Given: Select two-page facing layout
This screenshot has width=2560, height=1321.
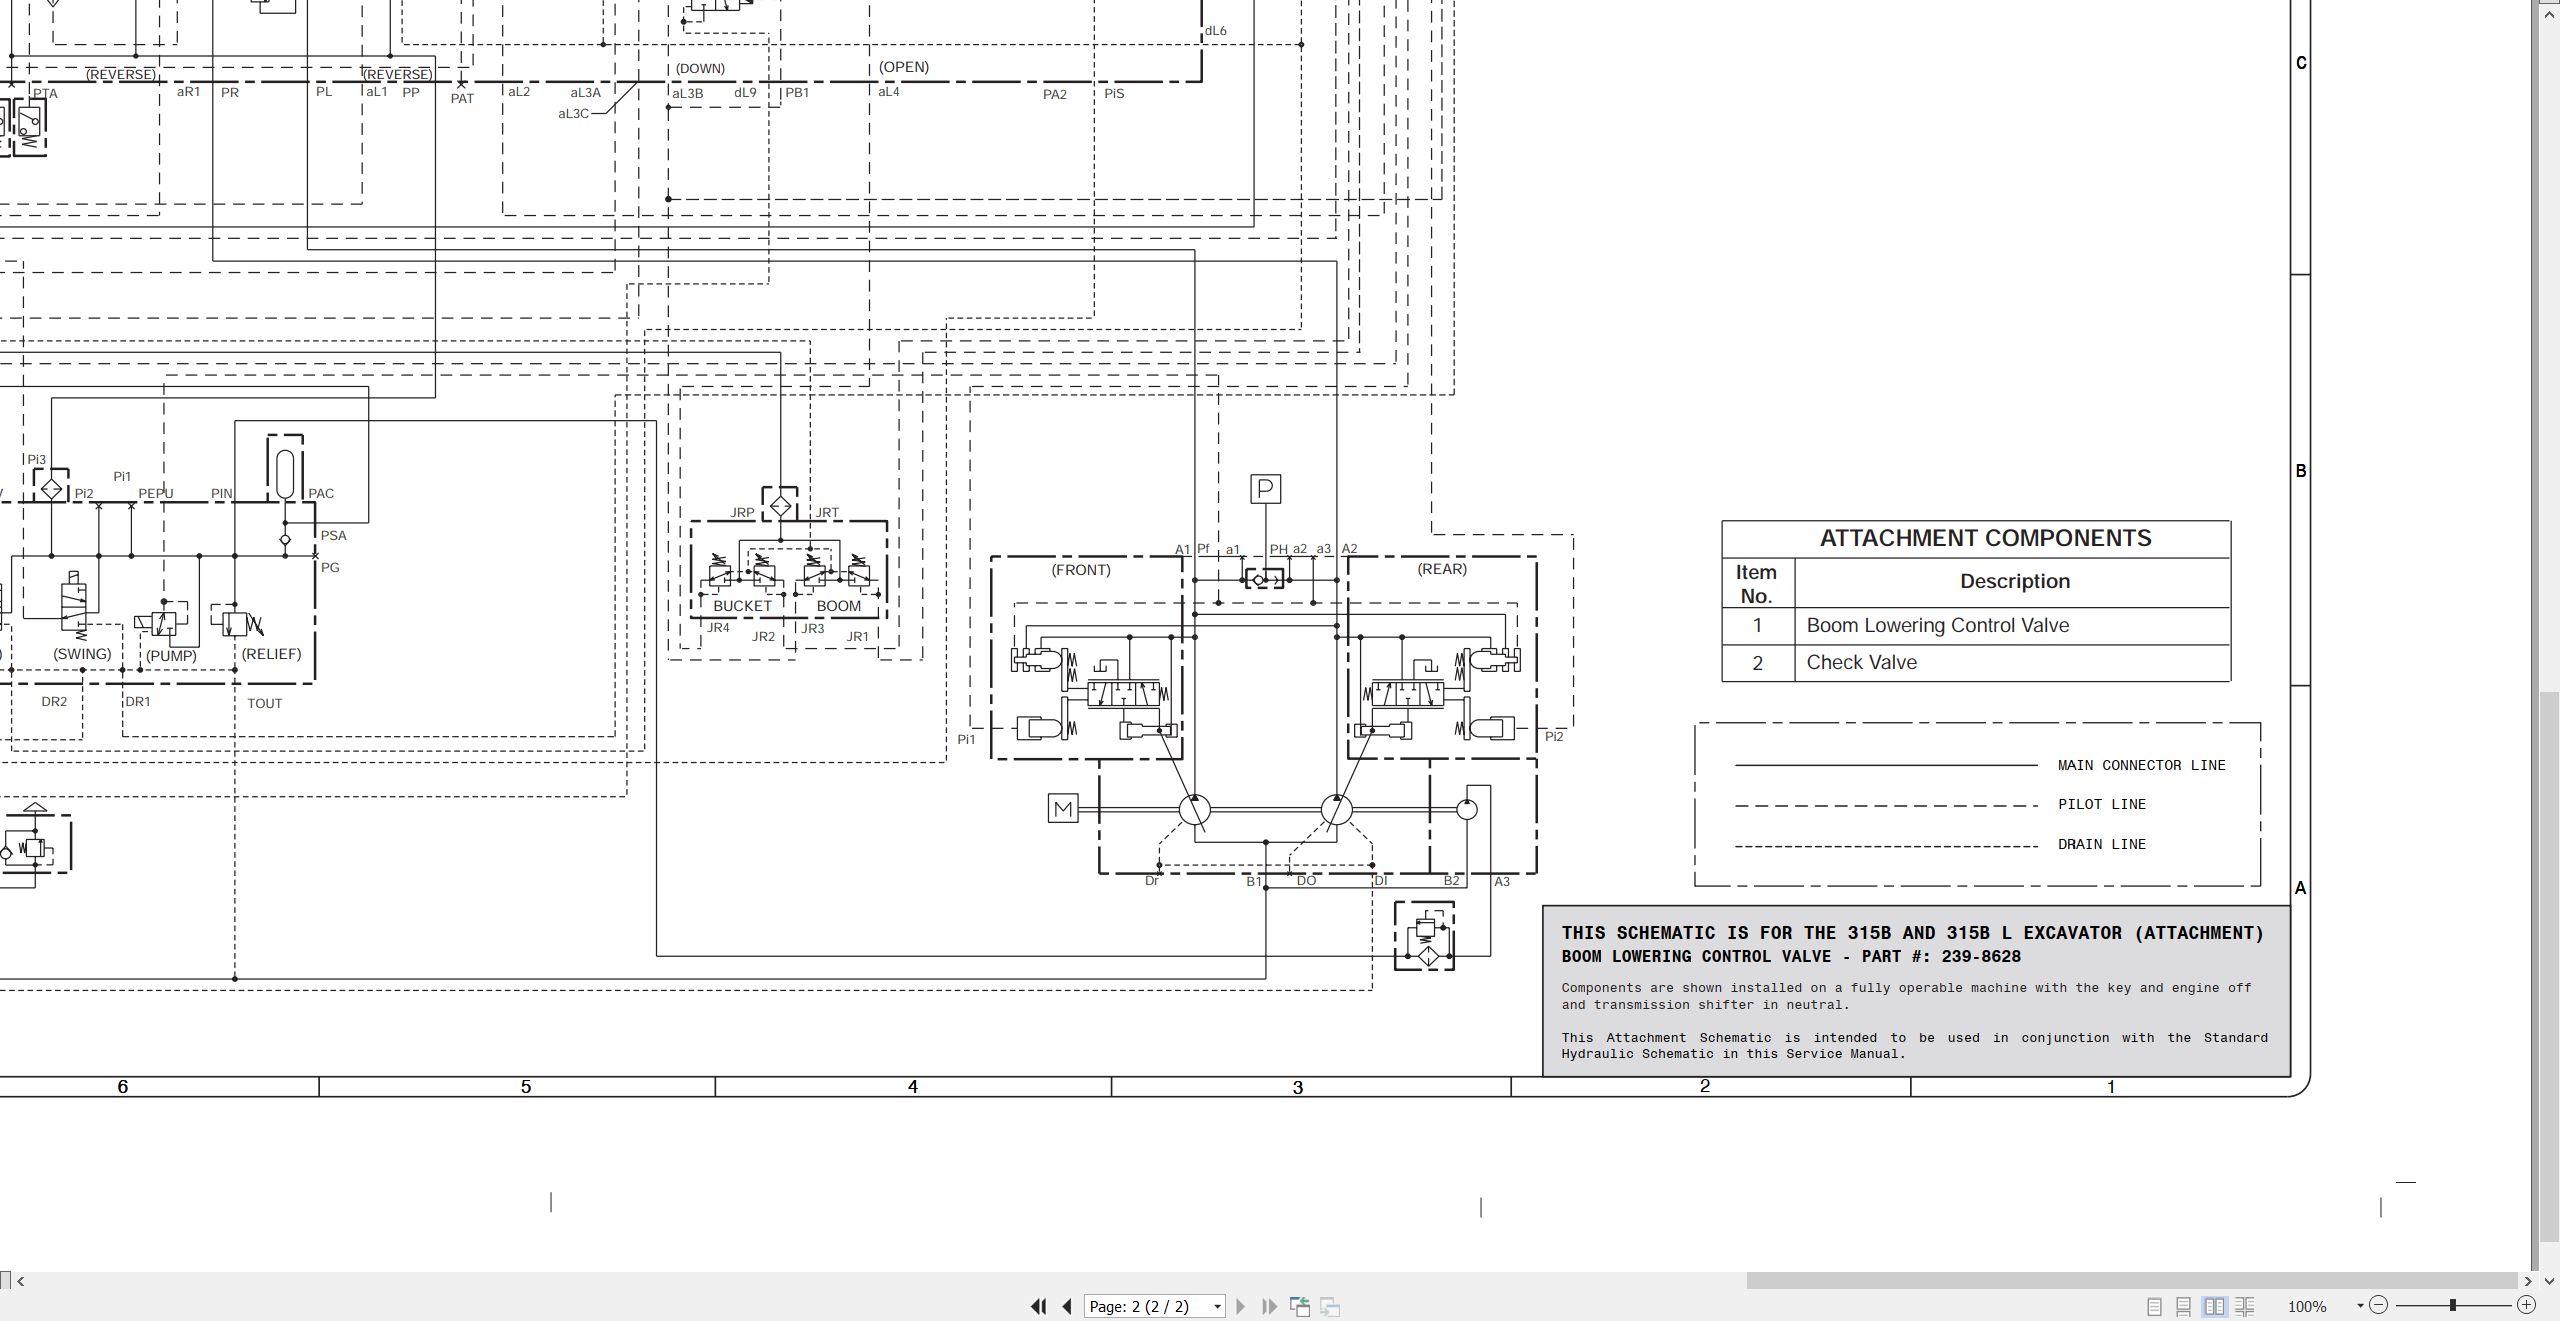Looking at the screenshot, I should click(2215, 1306).
